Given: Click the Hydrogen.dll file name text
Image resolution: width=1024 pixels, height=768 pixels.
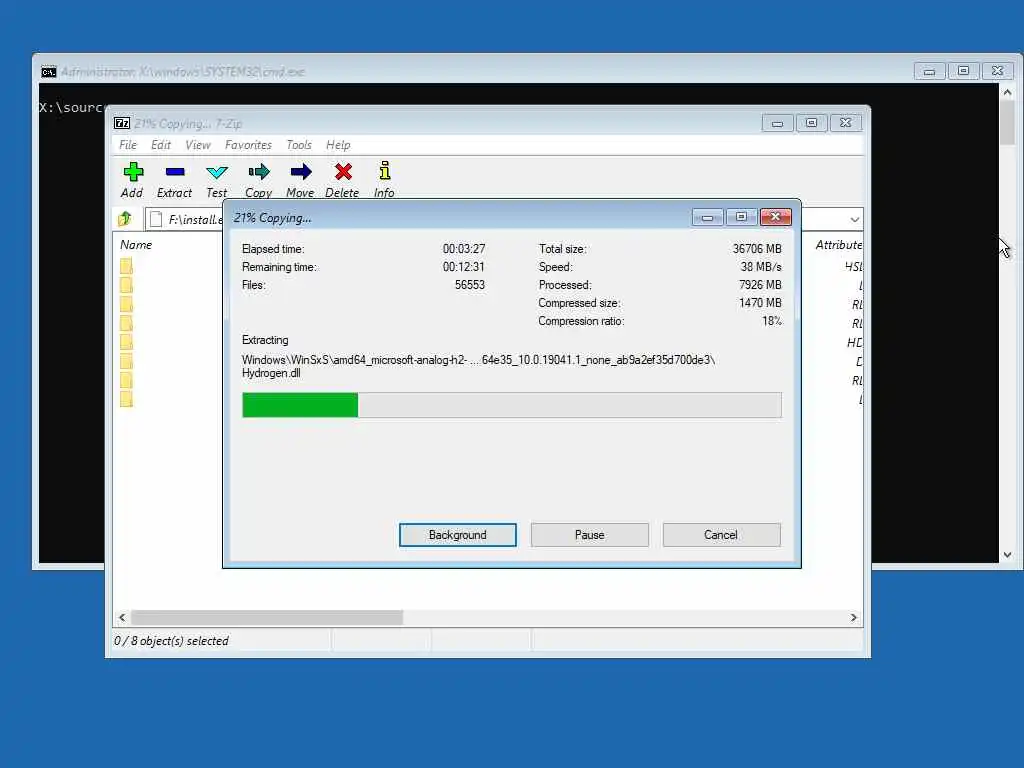Looking at the screenshot, I should click(x=271, y=373).
